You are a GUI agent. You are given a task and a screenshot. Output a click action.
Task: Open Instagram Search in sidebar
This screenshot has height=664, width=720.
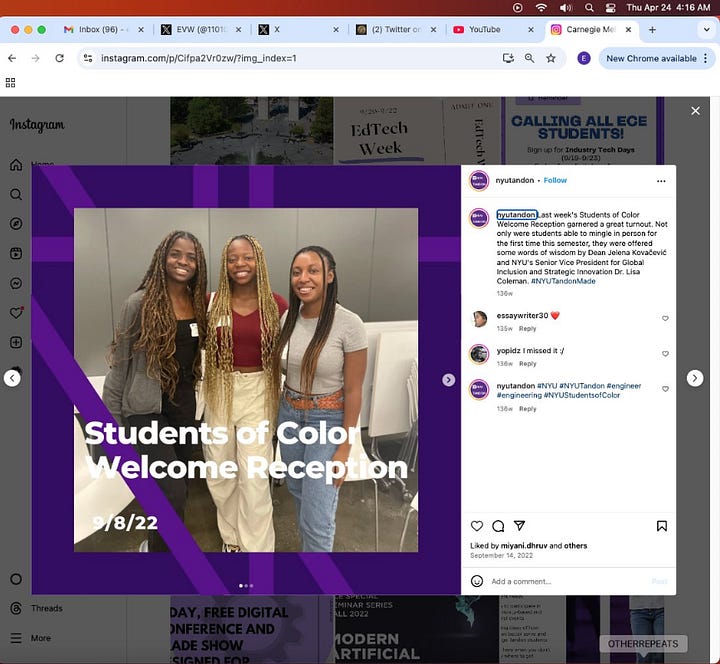(16, 194)
